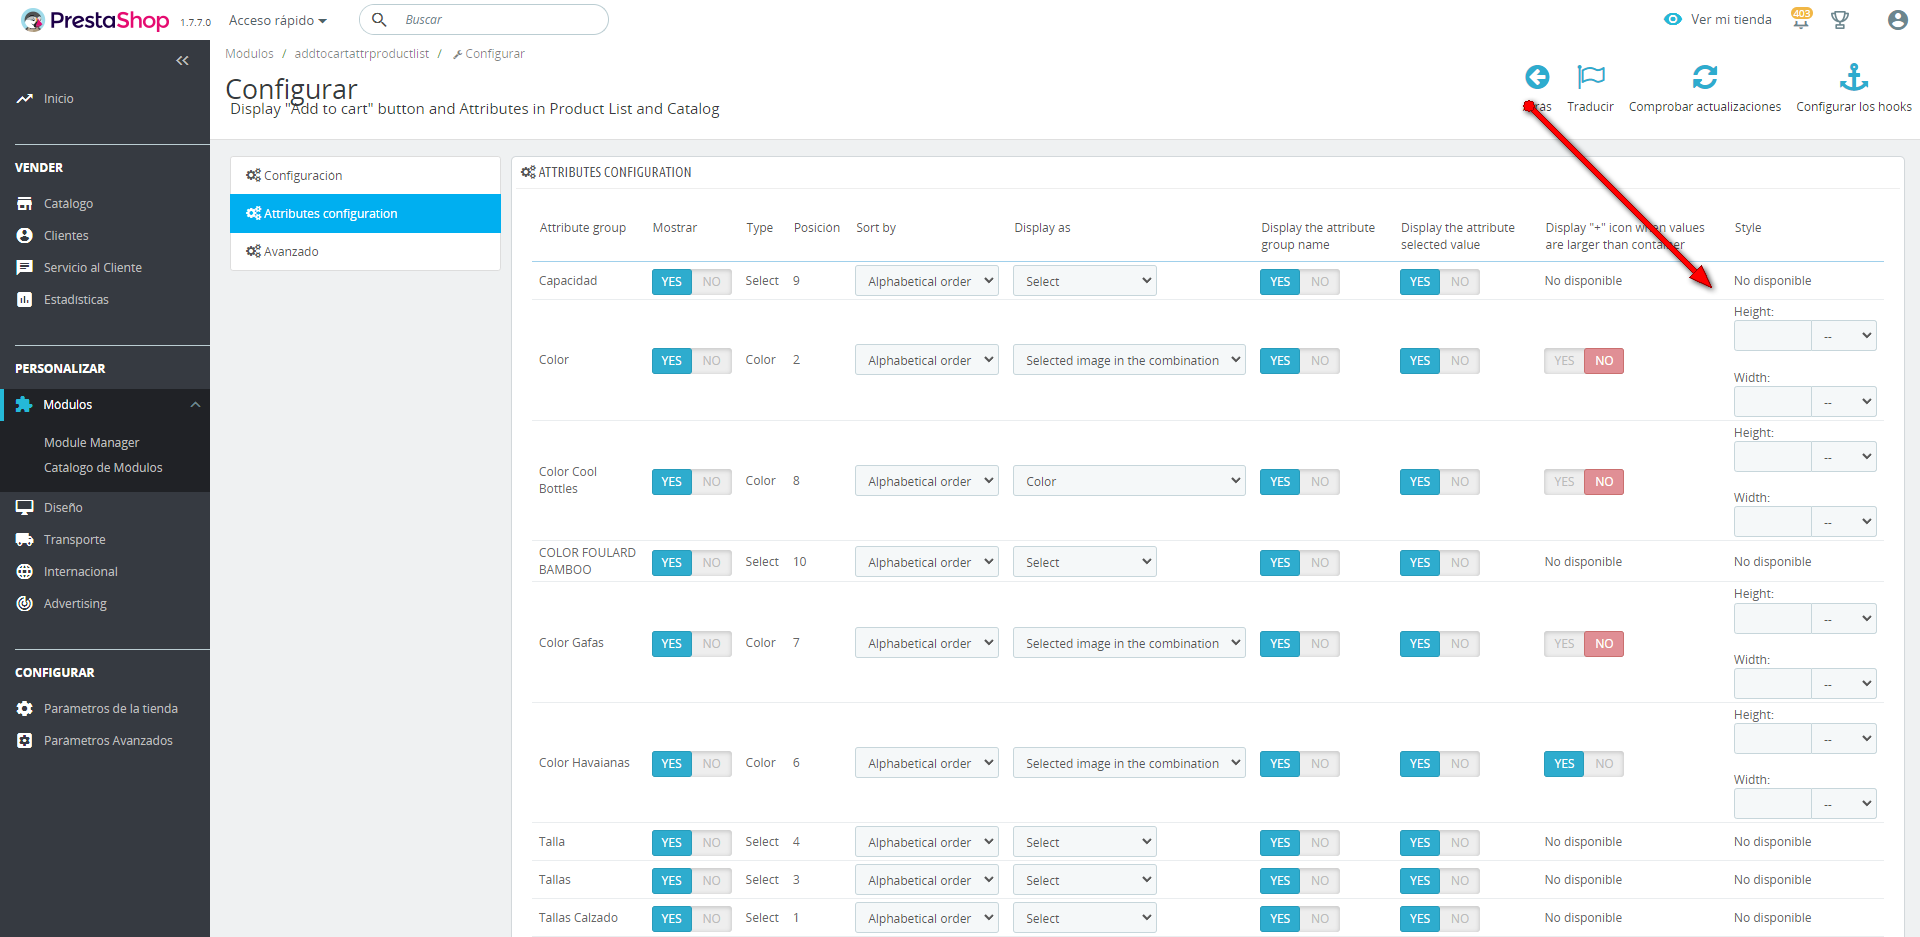Open Configurar los hooks anchor icon
The width and height of the screenshot is (1920, 937).
point(1853,77)
